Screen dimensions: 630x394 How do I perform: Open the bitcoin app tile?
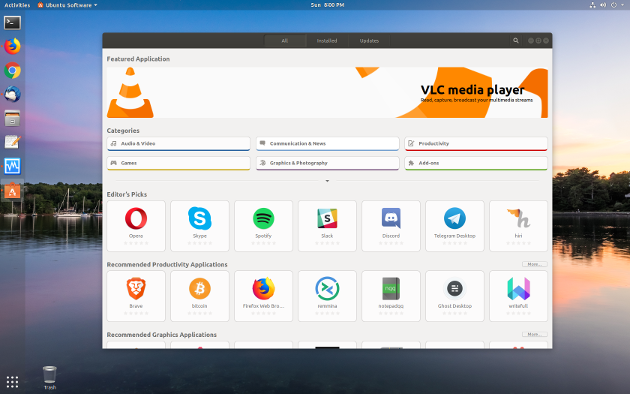[x=200, y=296]
